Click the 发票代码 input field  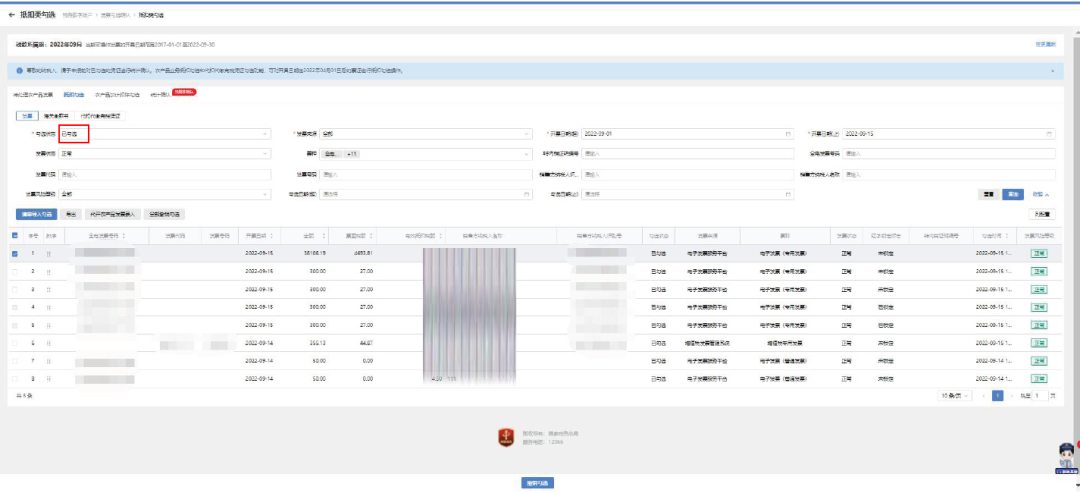164,174
